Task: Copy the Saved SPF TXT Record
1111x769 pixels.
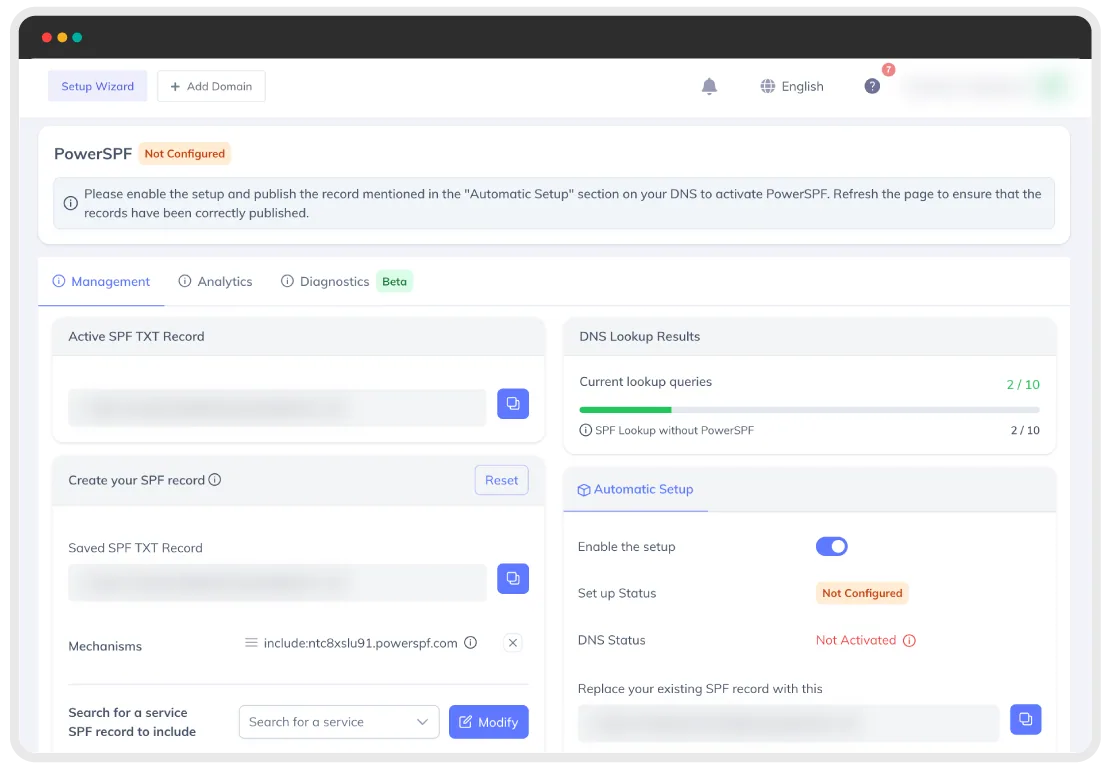Action: pos(512,578)
